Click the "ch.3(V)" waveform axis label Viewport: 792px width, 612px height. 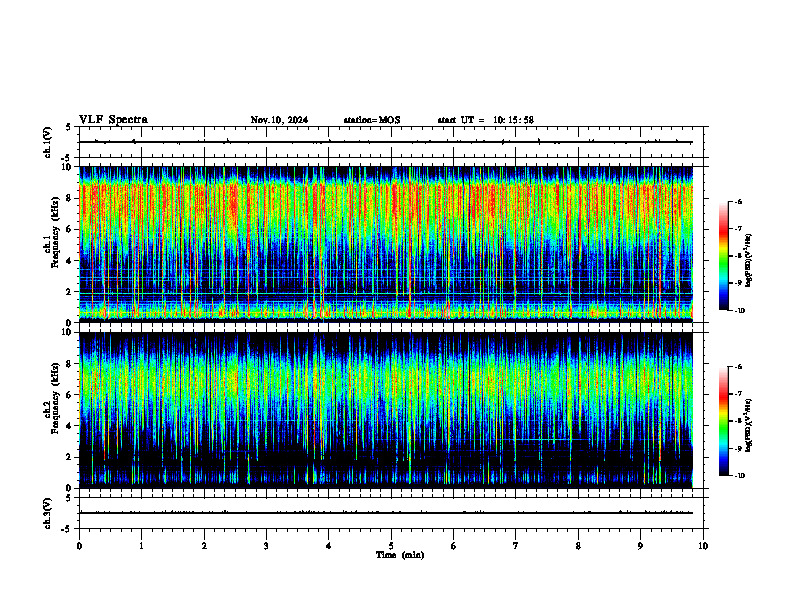click(x=47, y=513)
